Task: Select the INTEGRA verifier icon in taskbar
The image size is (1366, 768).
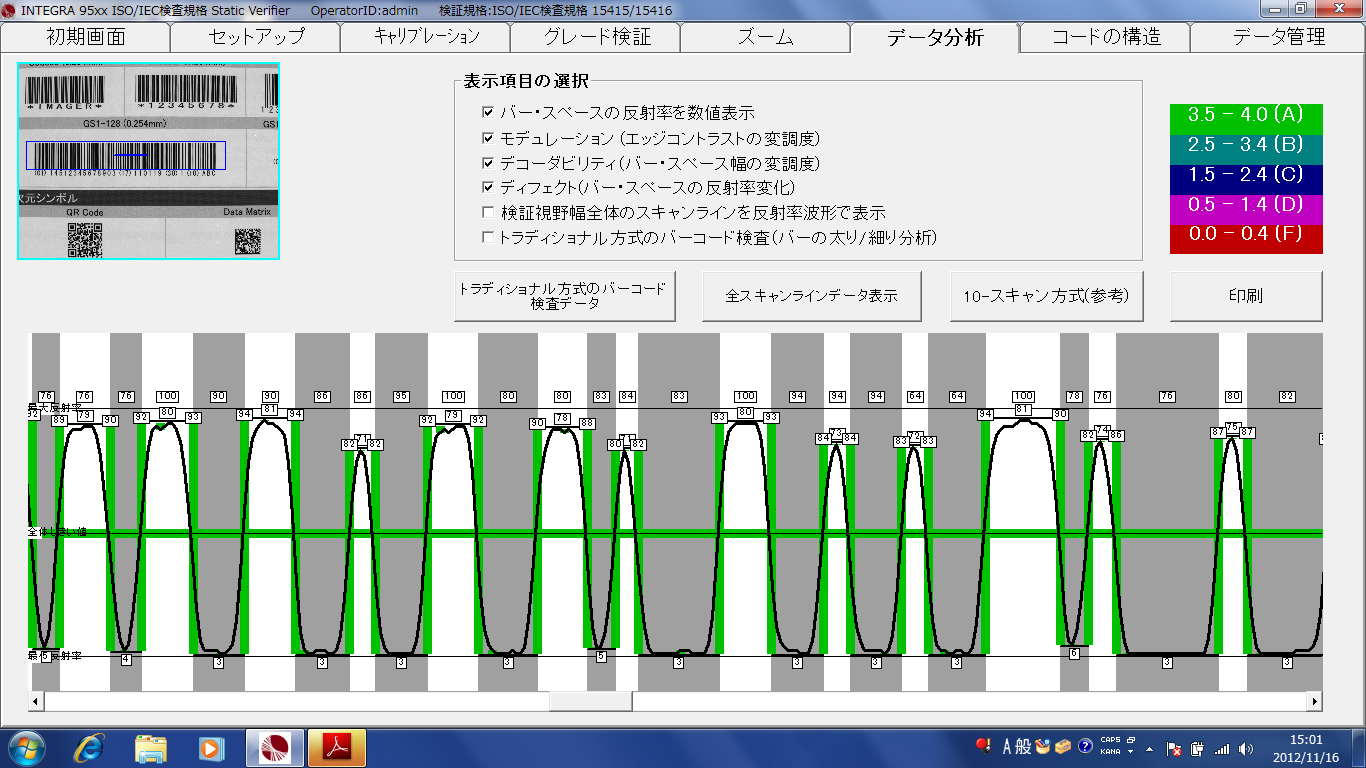Action: click(x=275, y=747)
